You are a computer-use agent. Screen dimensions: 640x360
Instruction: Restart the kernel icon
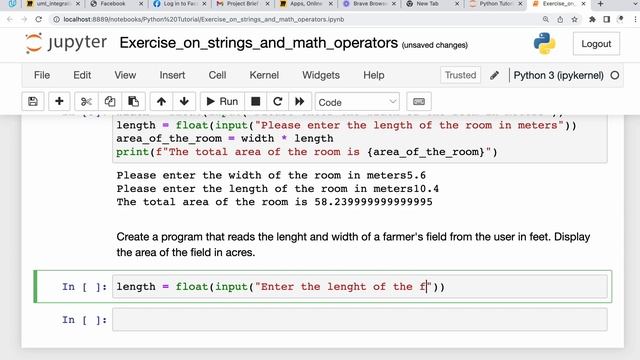coord(278,102)
